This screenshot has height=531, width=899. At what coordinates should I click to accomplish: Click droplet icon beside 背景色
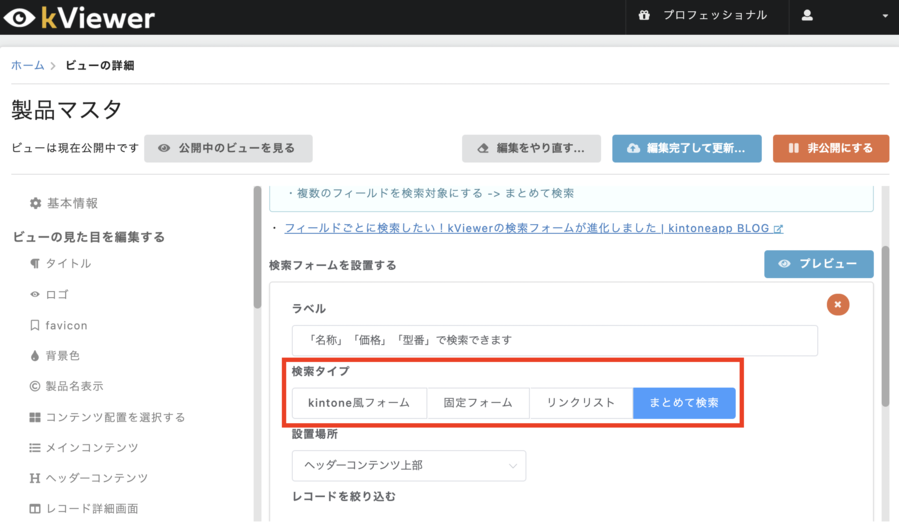point(35,356)
